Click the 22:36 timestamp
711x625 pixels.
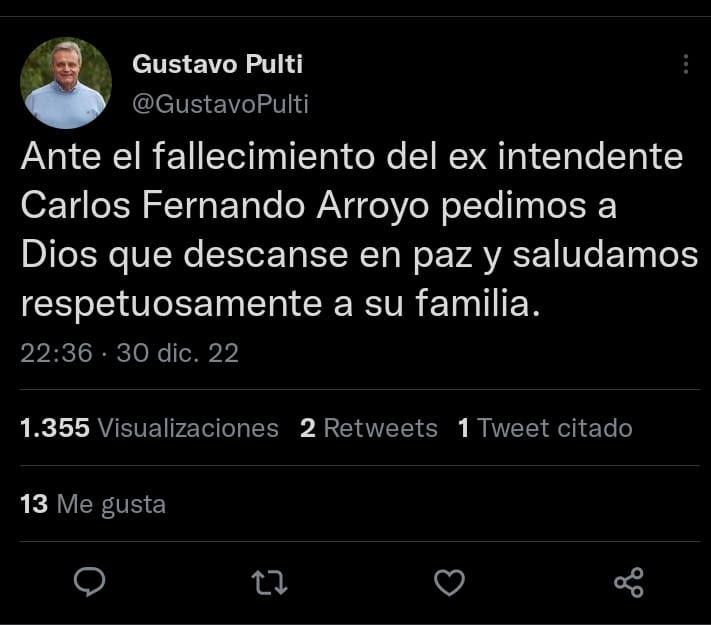pos(56,353)
